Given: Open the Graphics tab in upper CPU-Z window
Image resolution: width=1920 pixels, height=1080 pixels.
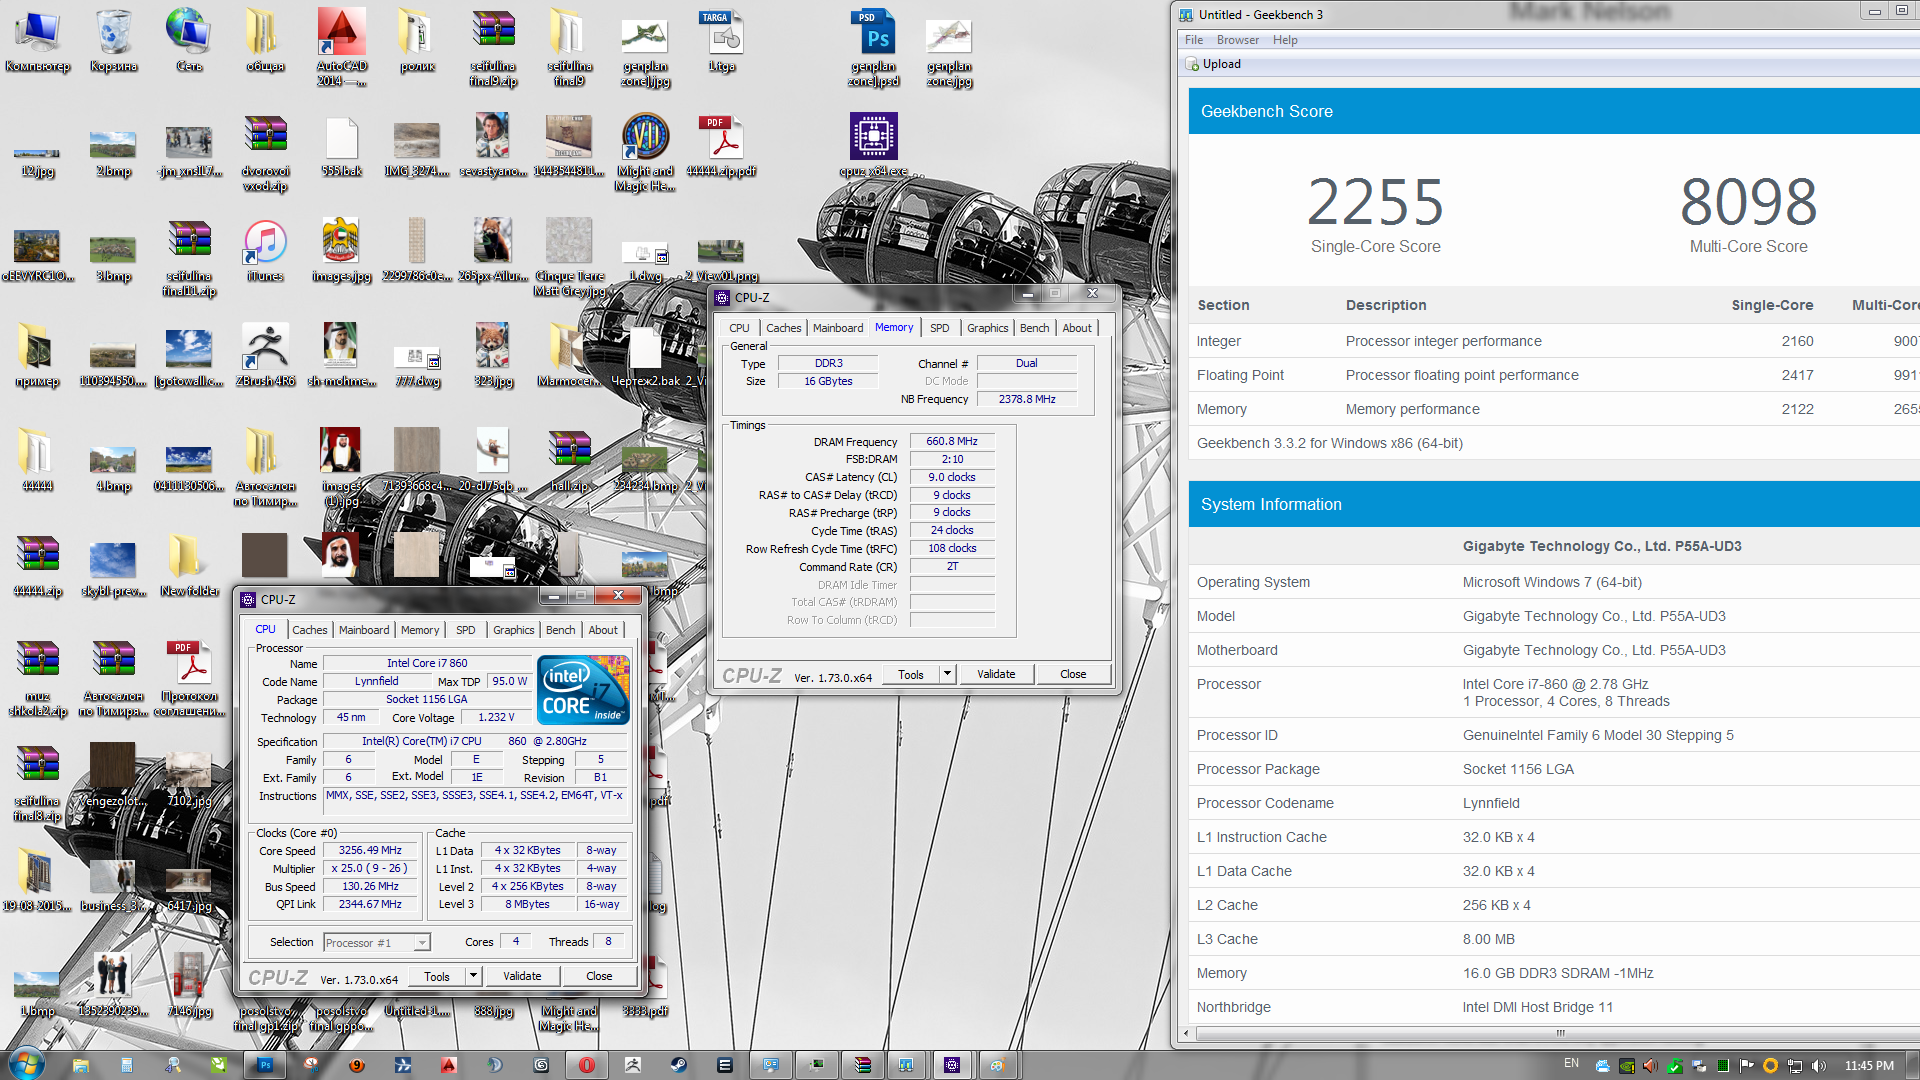Looking at the screenshot, I should click(x=988, y=328).
